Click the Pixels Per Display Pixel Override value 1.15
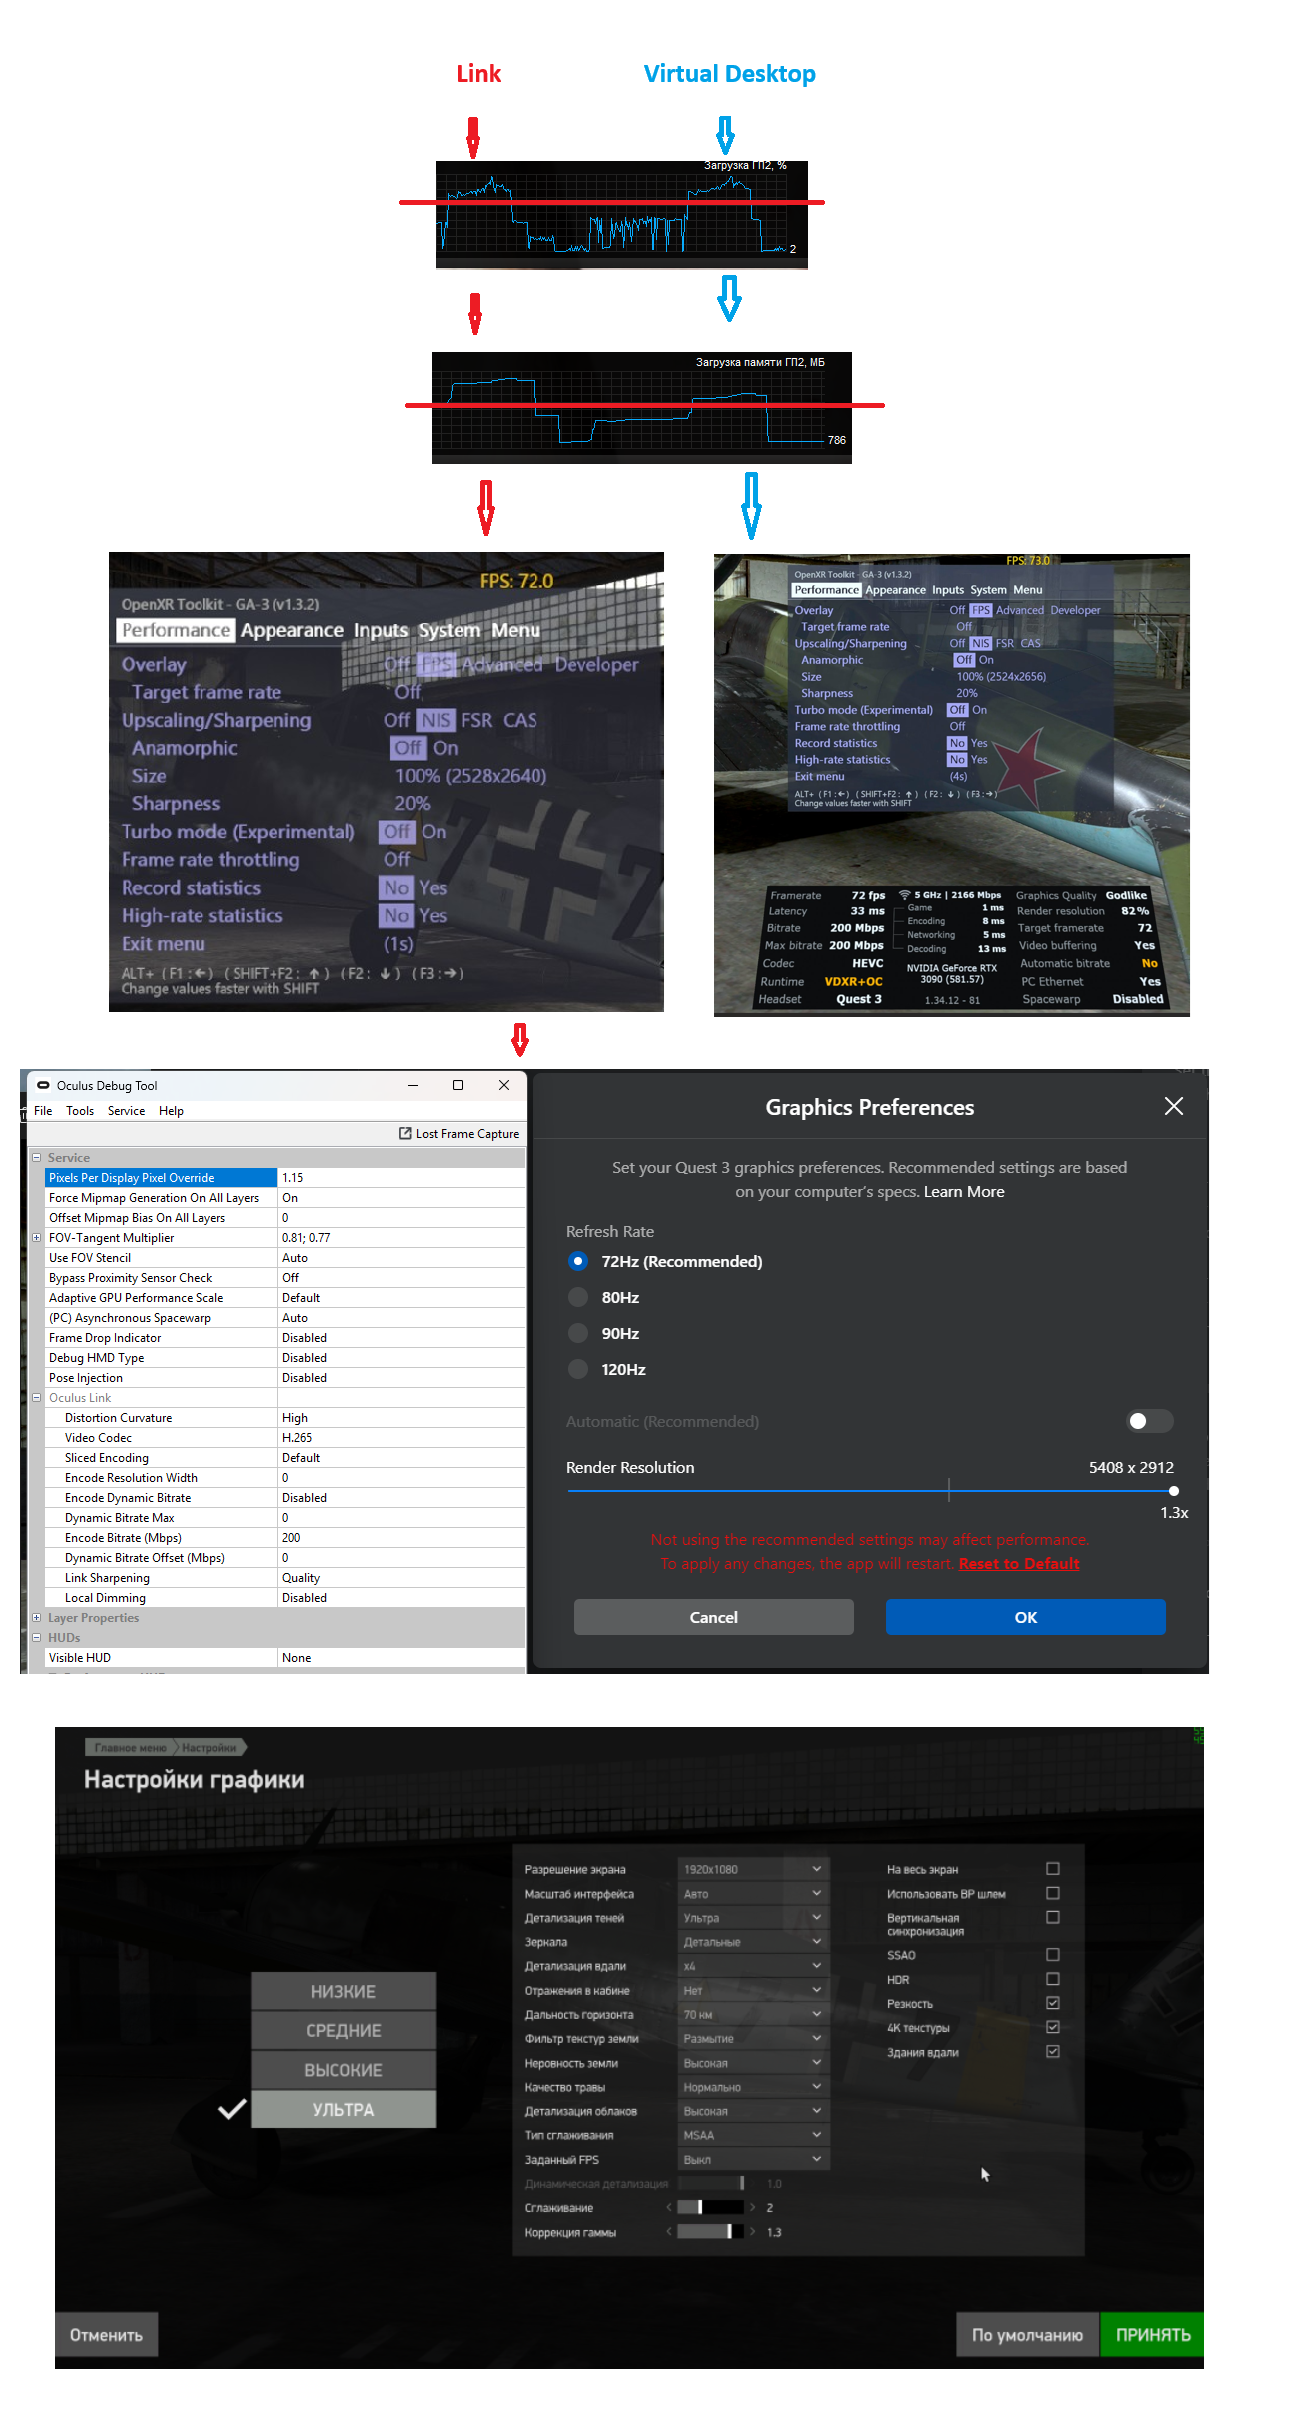Viewport: 1293px width, 2429px height. click(401, 1177)
